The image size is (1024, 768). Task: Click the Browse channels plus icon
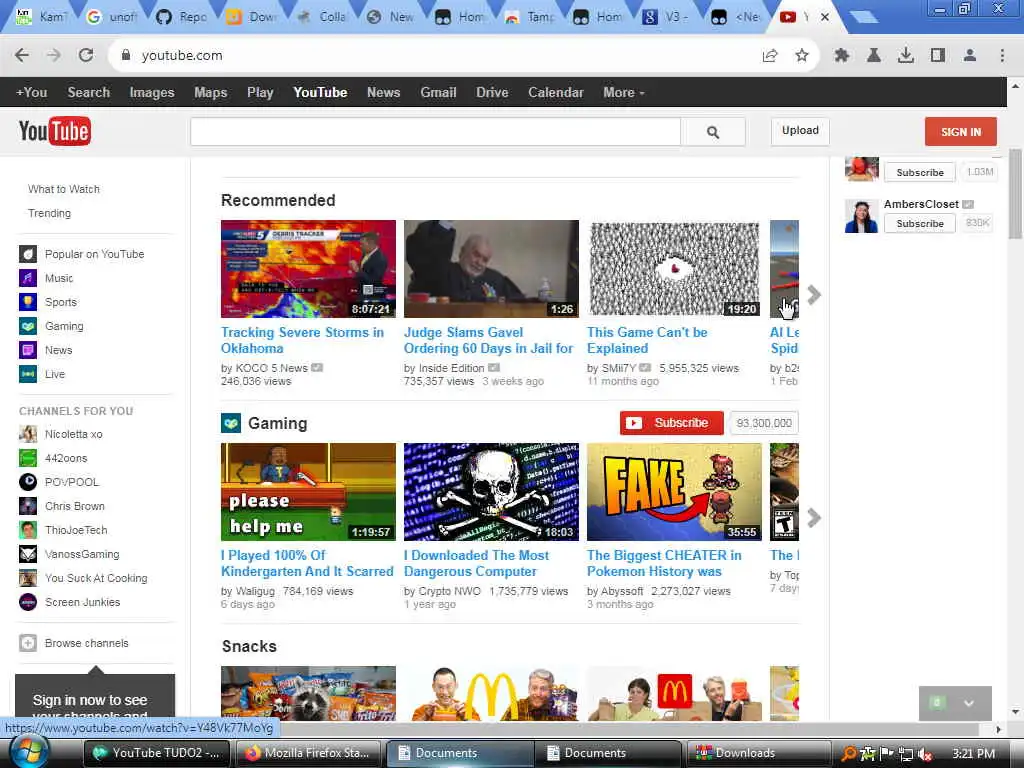pos(28,643)
